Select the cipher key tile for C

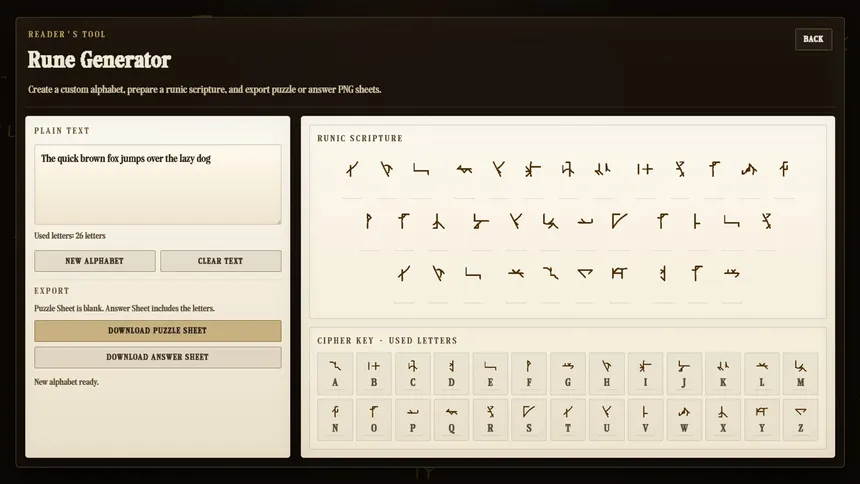(412, 374)
